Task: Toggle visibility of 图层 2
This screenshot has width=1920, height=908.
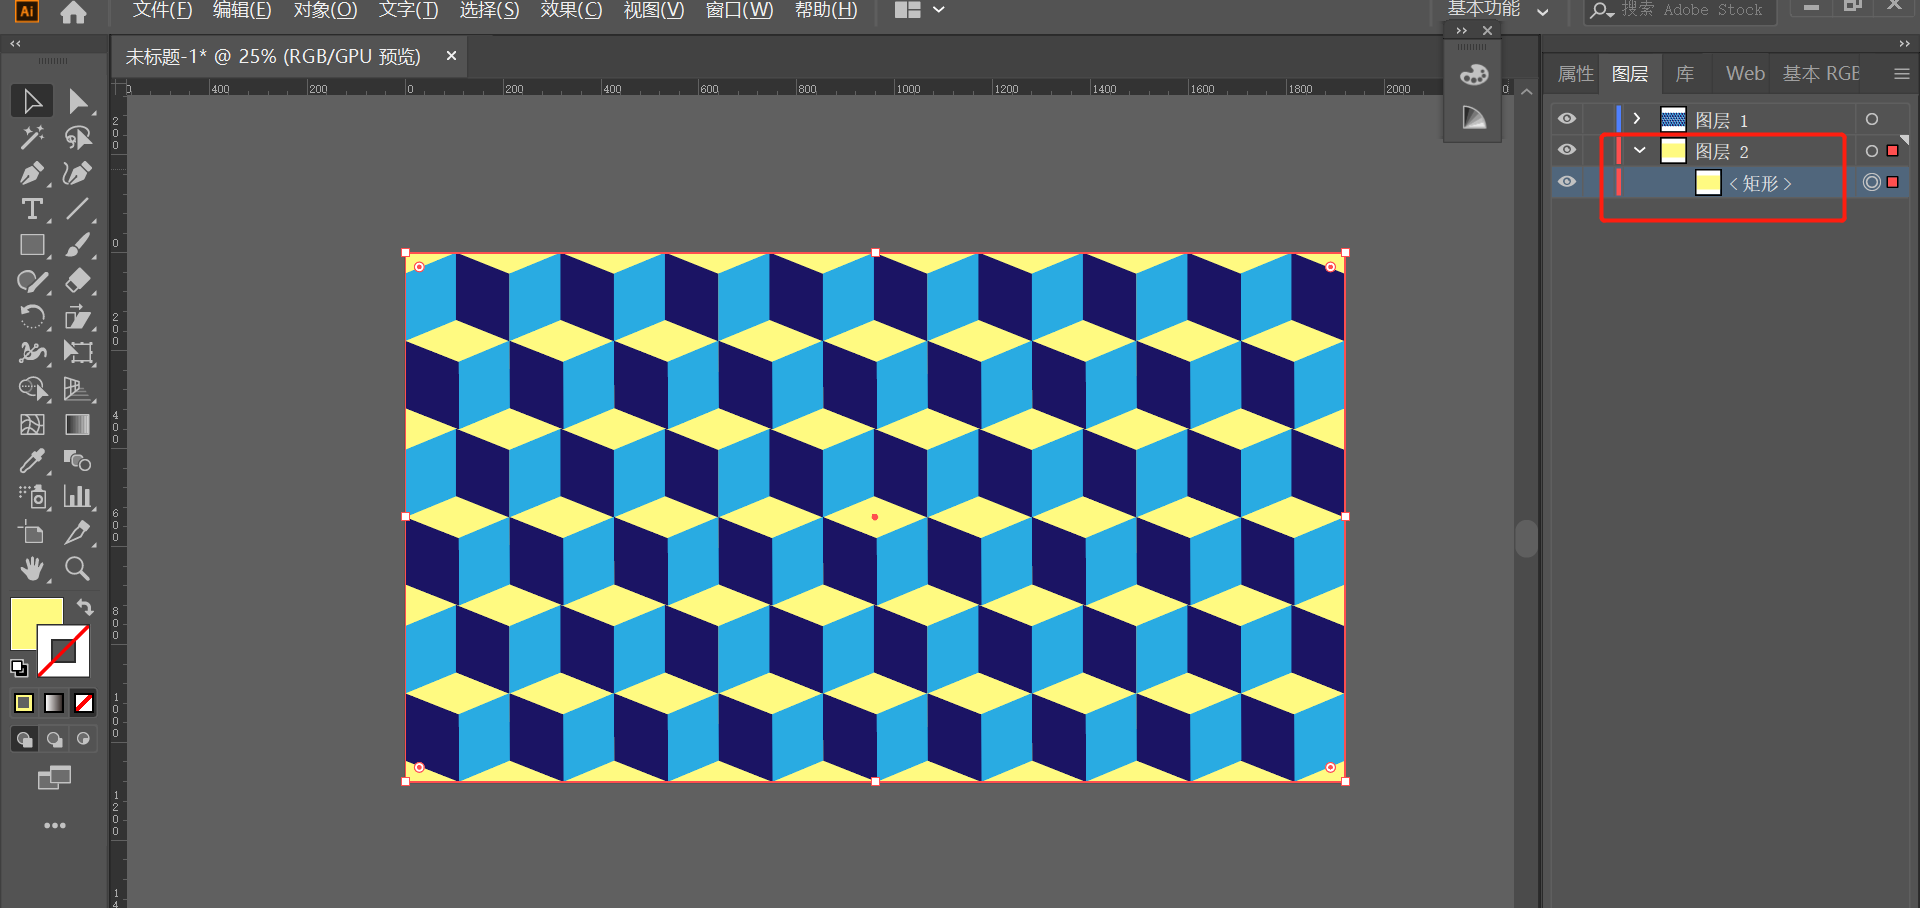Action: (1567, 150)
